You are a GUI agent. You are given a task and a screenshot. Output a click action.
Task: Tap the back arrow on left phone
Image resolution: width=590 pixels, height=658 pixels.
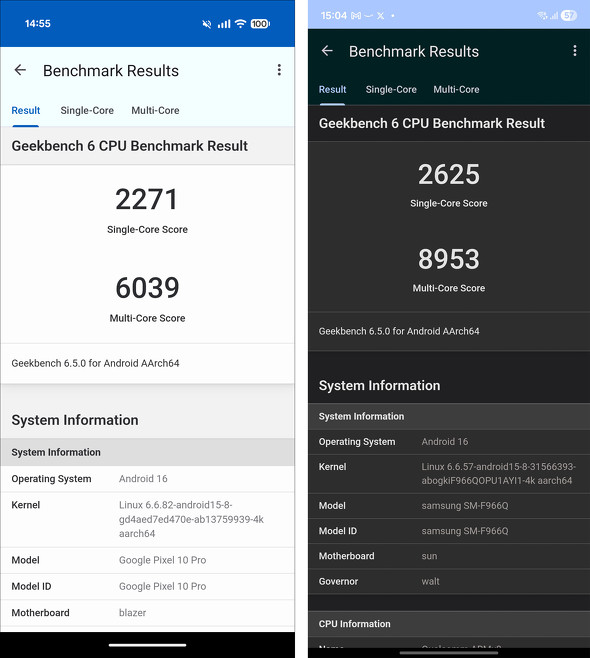20,70
